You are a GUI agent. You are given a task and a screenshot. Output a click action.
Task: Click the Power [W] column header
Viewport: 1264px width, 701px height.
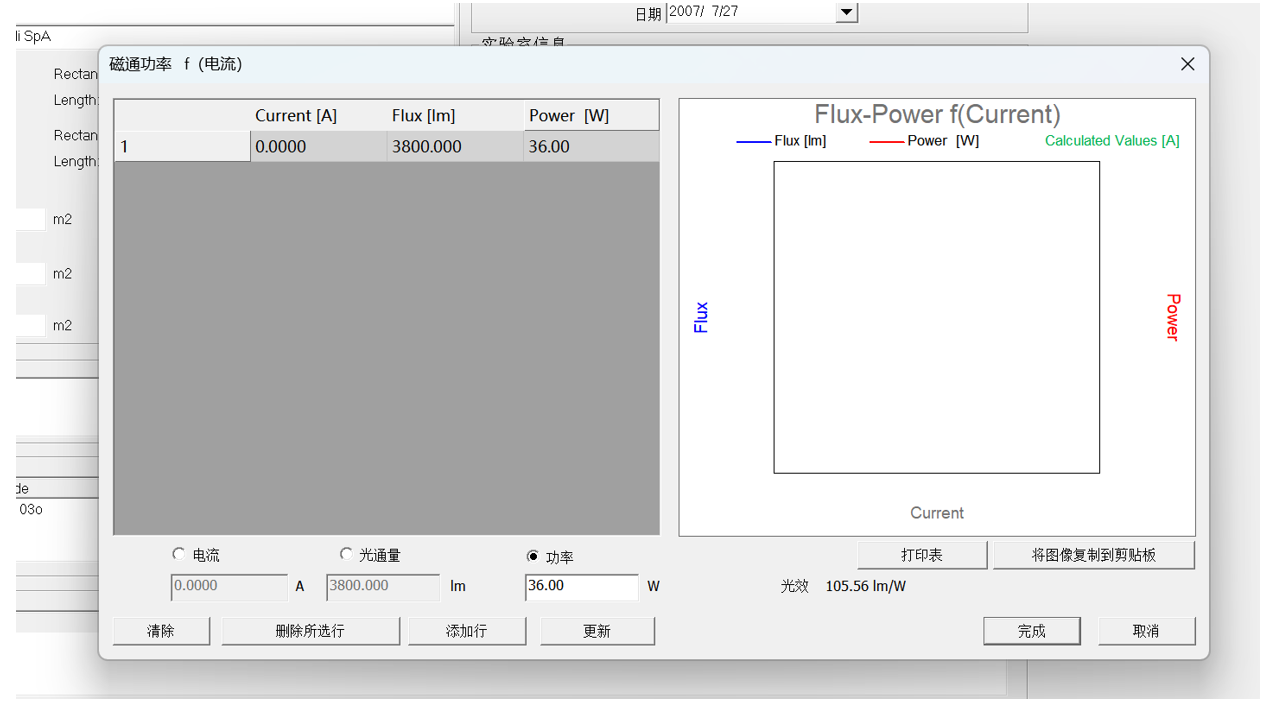[x=591, y=116]
